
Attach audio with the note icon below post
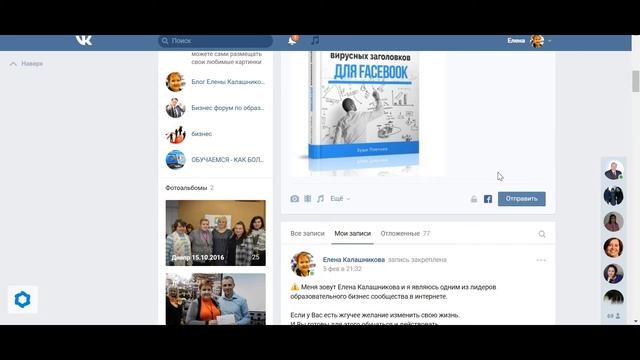320,199
